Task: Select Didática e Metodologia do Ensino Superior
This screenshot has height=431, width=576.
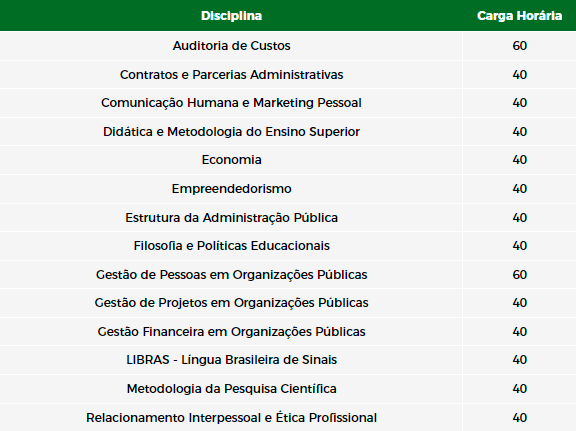Action: [231, 132]
